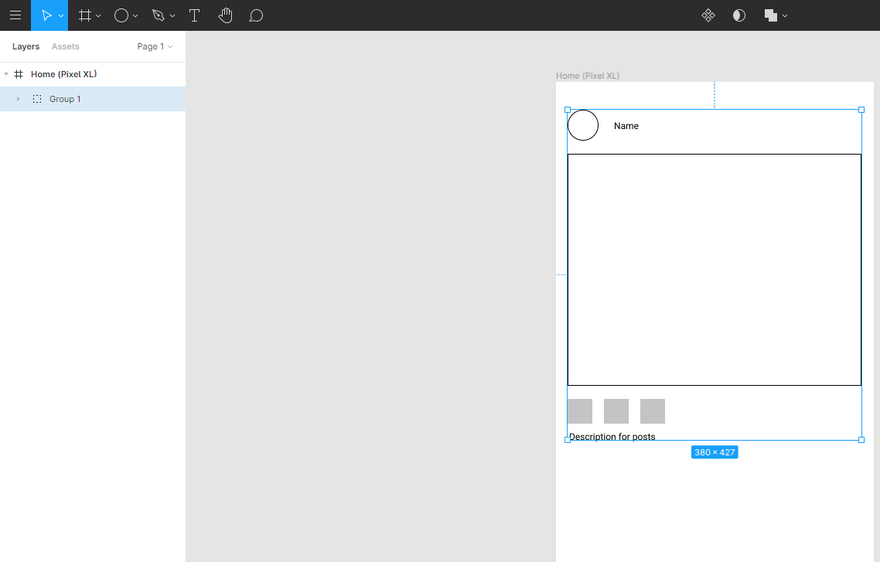Screen dimensions: 880x562
Task: Expand the Group 1 layer
Action: click(18, 99)
